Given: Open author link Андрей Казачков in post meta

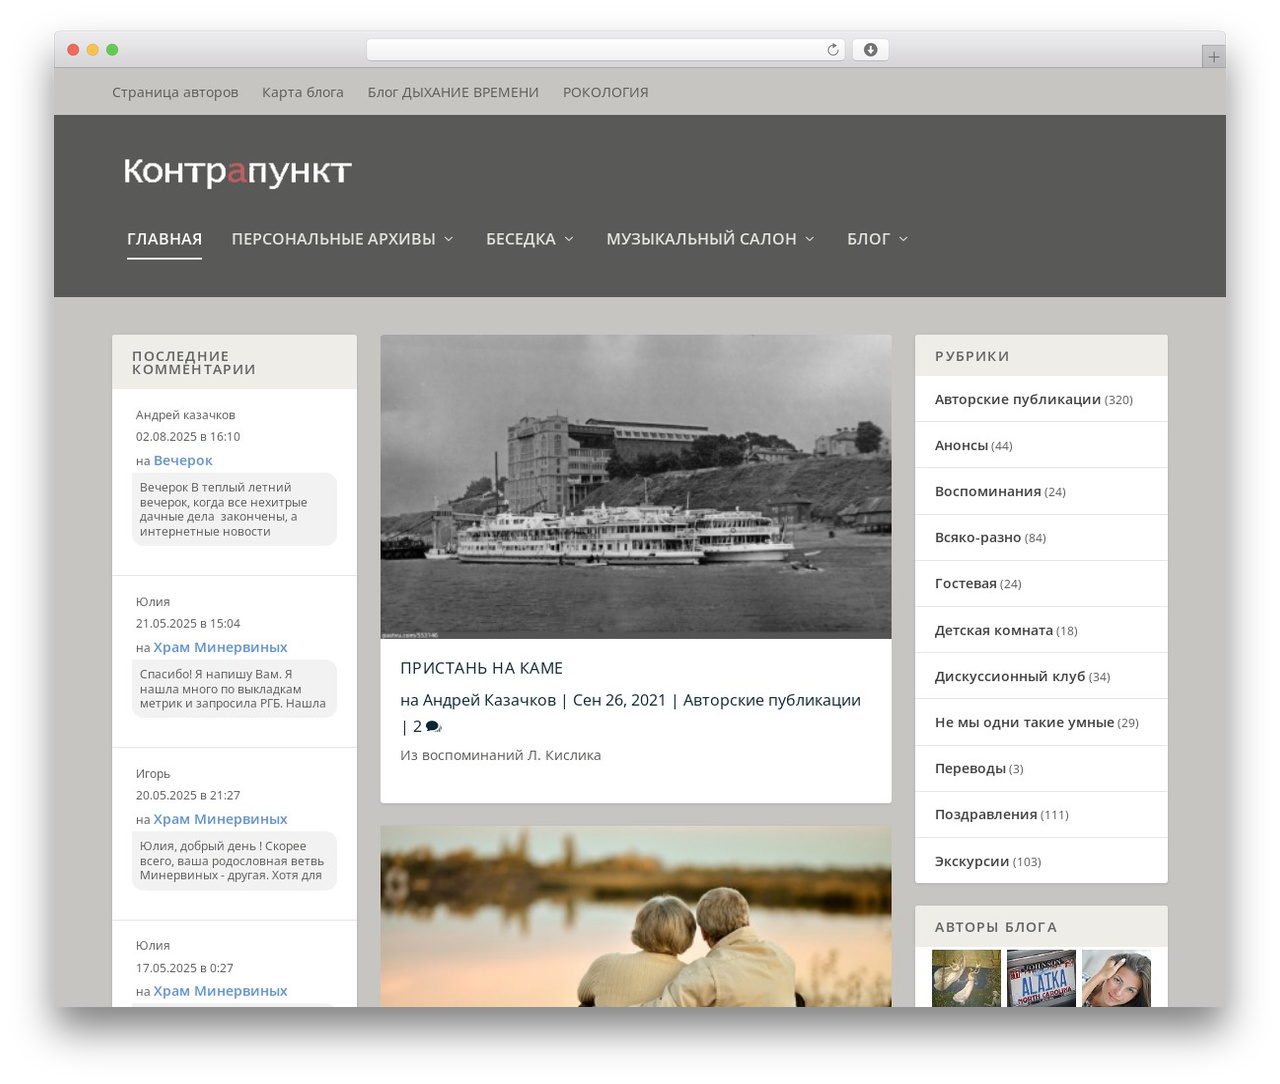Looking at the screenshot, I should point(489,700).
